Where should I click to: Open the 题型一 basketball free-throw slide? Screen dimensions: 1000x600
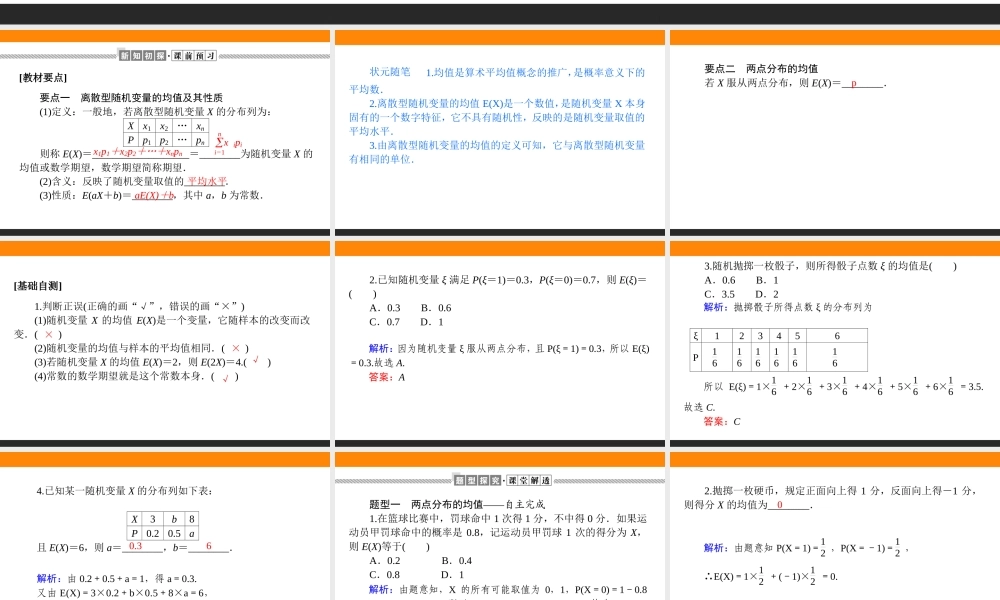tap(499, 526)
